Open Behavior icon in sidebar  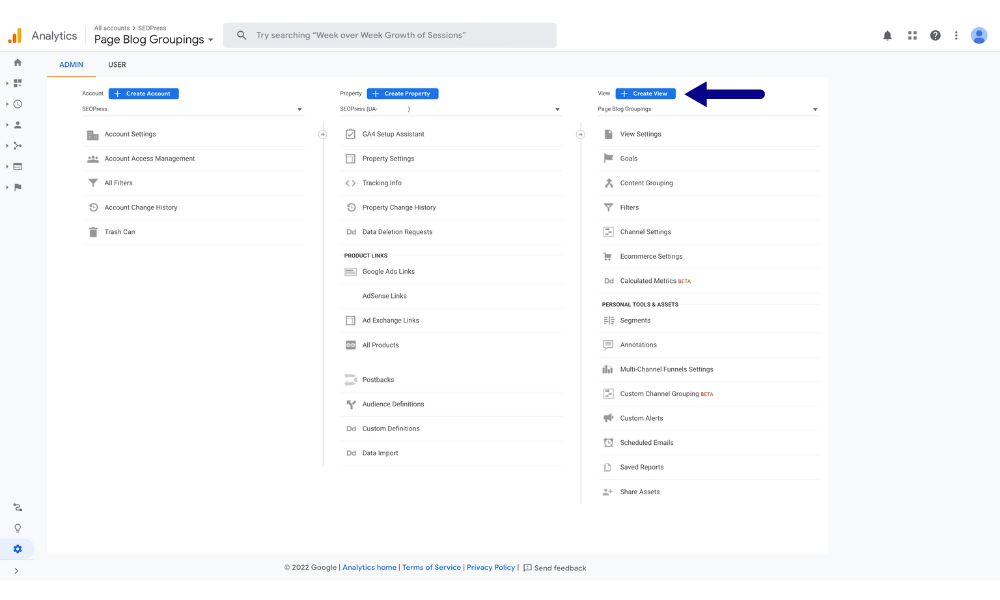pos(18,166)
